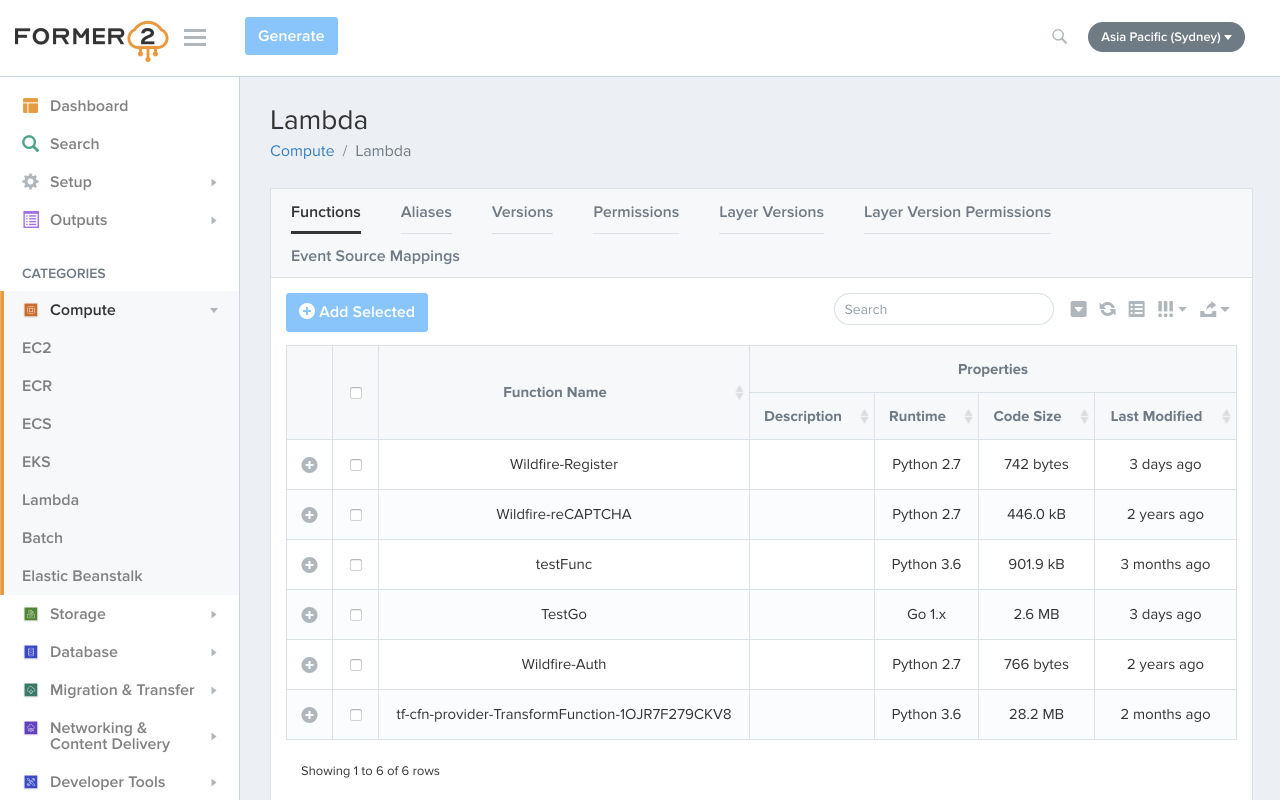
Task: Select the testFunc row checkbox
Action: point(356,565)
